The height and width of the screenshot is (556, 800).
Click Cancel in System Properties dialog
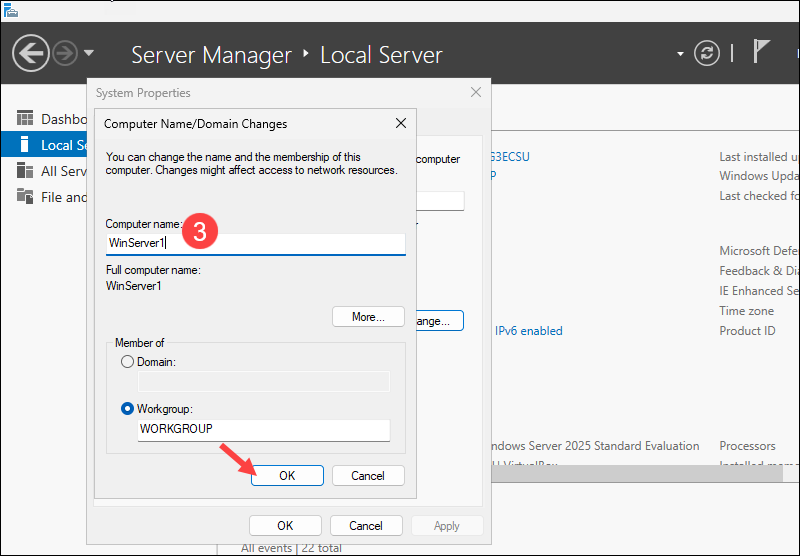[x=366, y=526]
